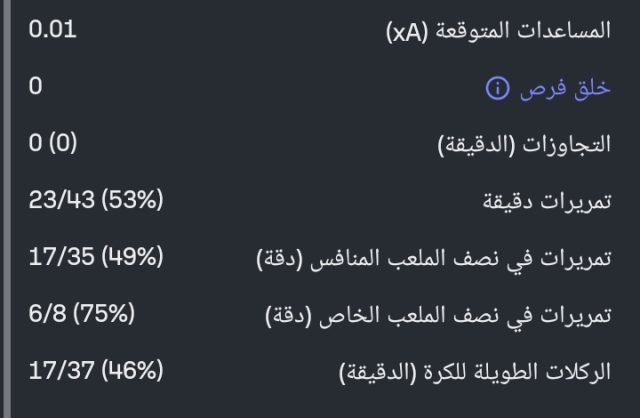Select the 17/35 opponent half passes figure
This screenshot has width=640, height=418.
pyautogui.click(x=62, y=257)
